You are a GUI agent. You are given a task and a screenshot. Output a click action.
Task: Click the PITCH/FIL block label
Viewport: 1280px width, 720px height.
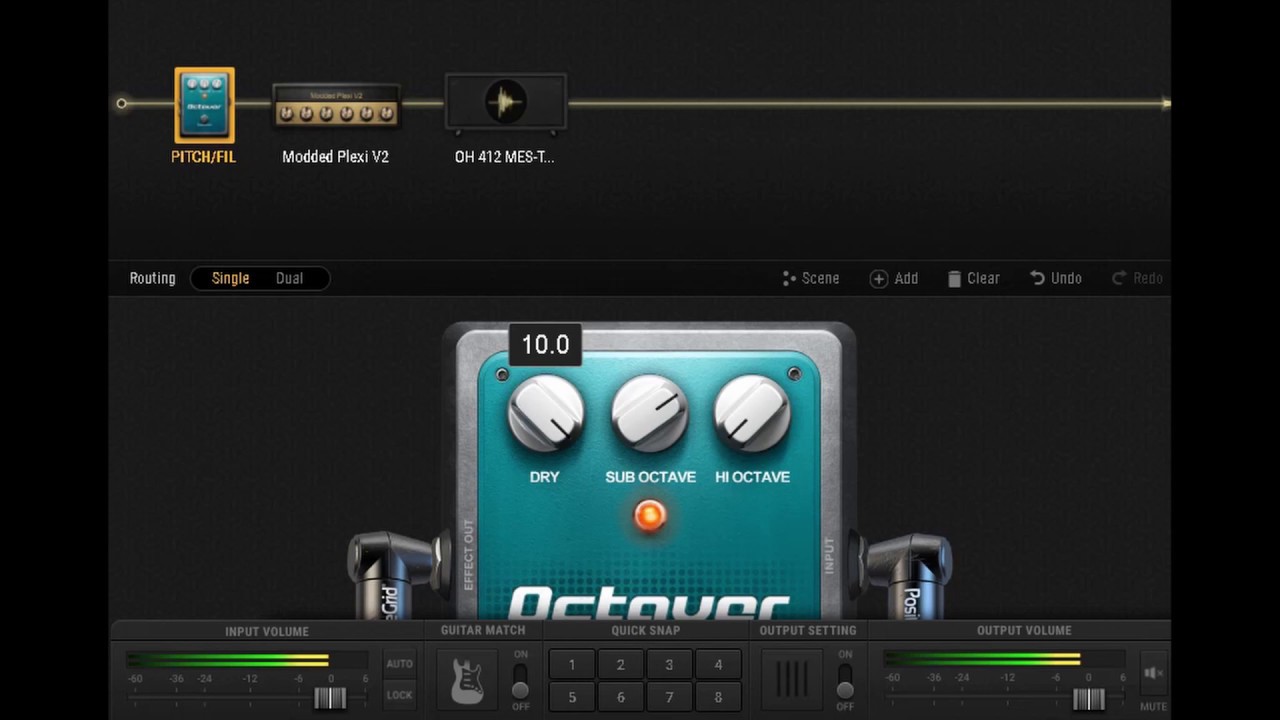pos(204,157)
